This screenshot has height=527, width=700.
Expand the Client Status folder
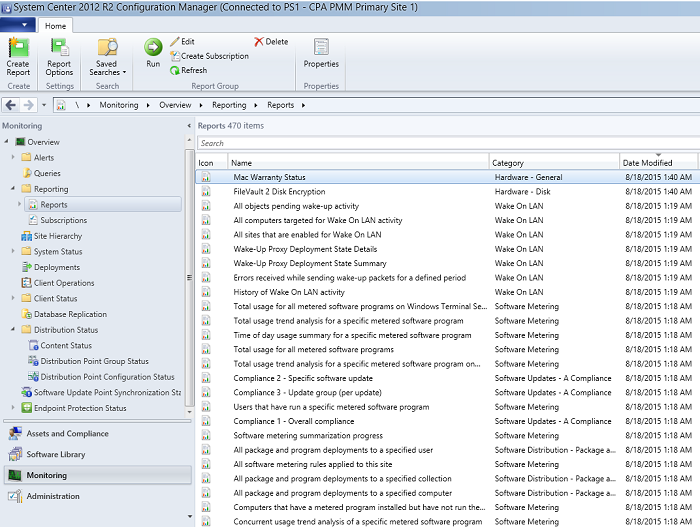click(x=13, y=298)
